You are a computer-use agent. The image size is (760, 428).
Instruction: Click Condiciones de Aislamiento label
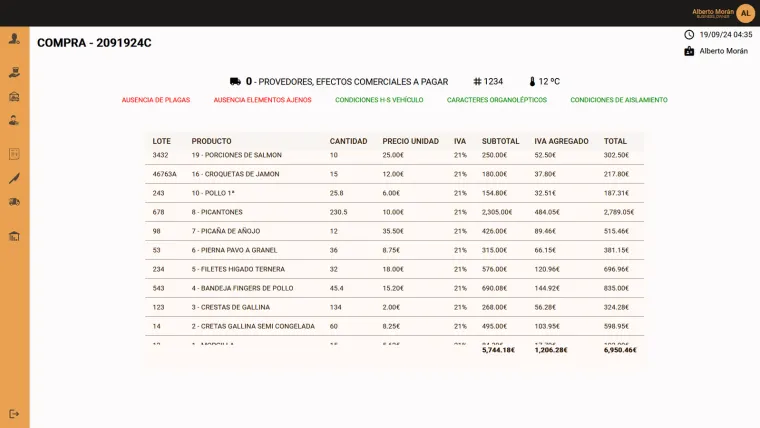(618, 100)
